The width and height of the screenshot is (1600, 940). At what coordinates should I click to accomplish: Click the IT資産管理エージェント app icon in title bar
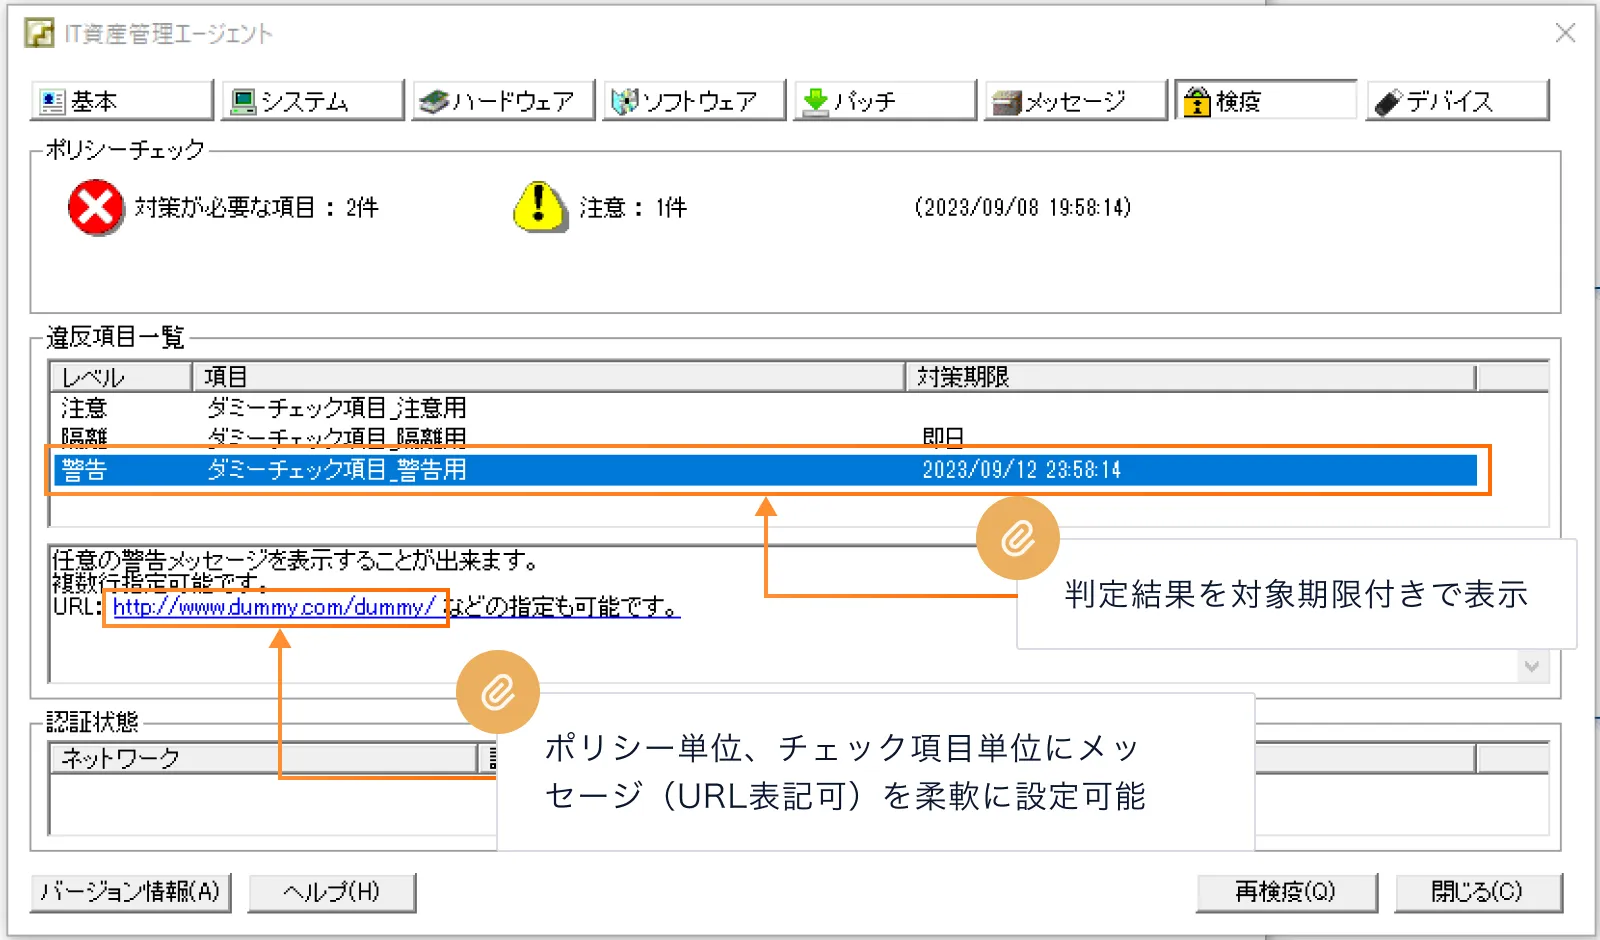[40, 33]
